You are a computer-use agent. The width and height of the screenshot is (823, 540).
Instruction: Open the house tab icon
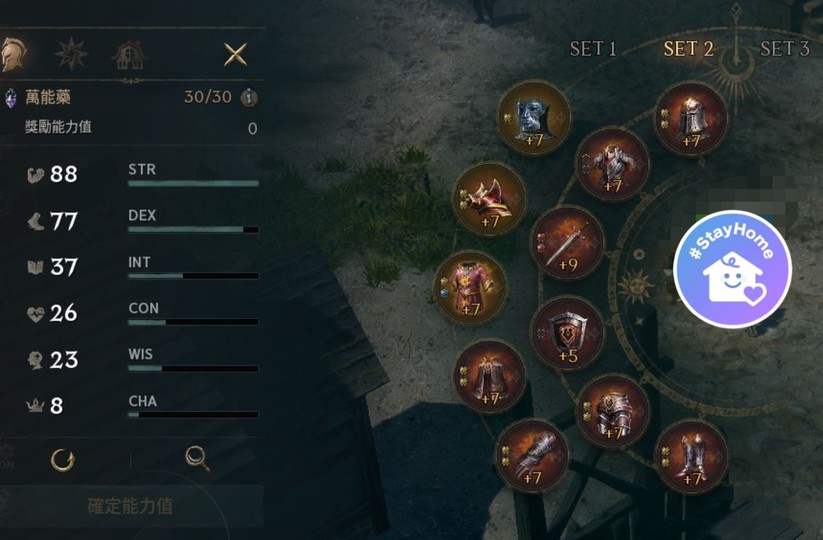coord(129,55)
